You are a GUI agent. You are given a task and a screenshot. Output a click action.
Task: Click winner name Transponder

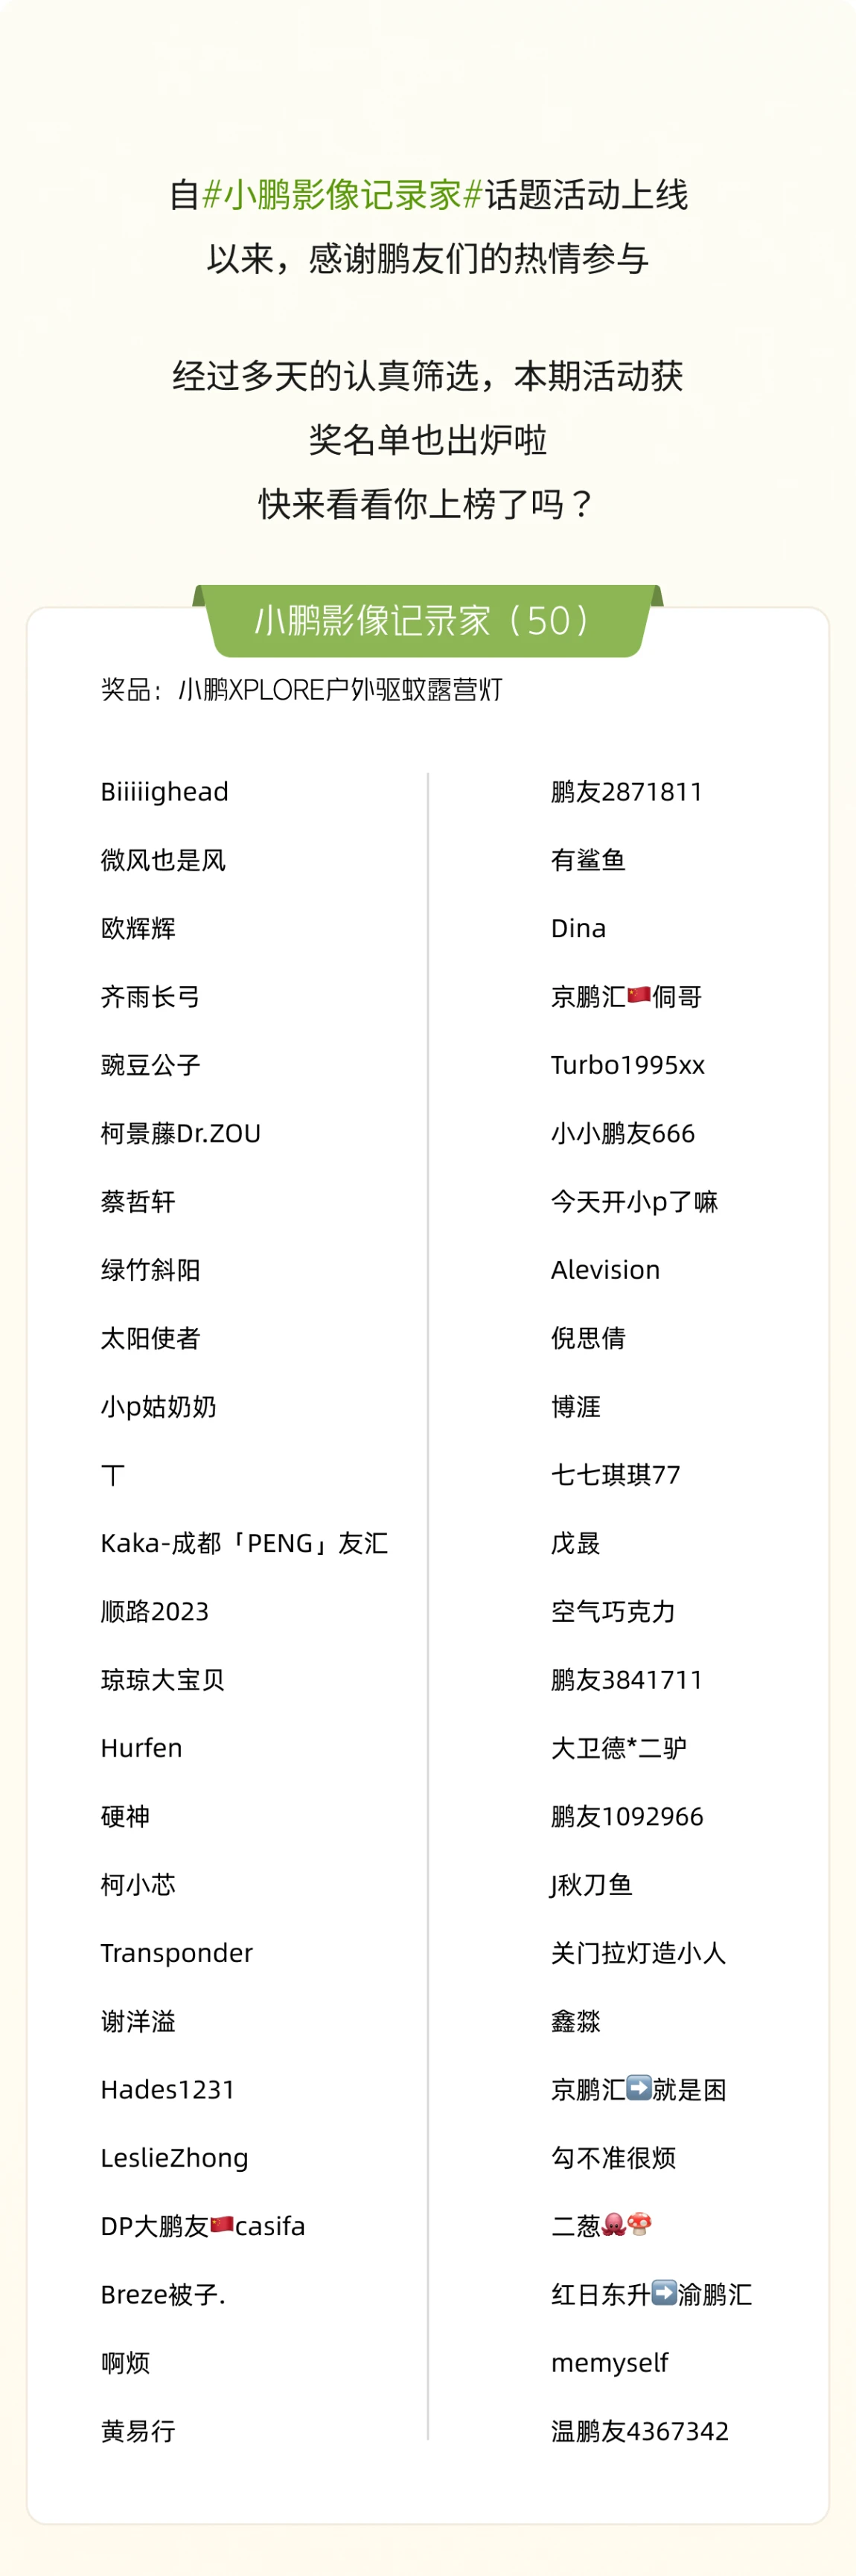tap(177, 1953)
